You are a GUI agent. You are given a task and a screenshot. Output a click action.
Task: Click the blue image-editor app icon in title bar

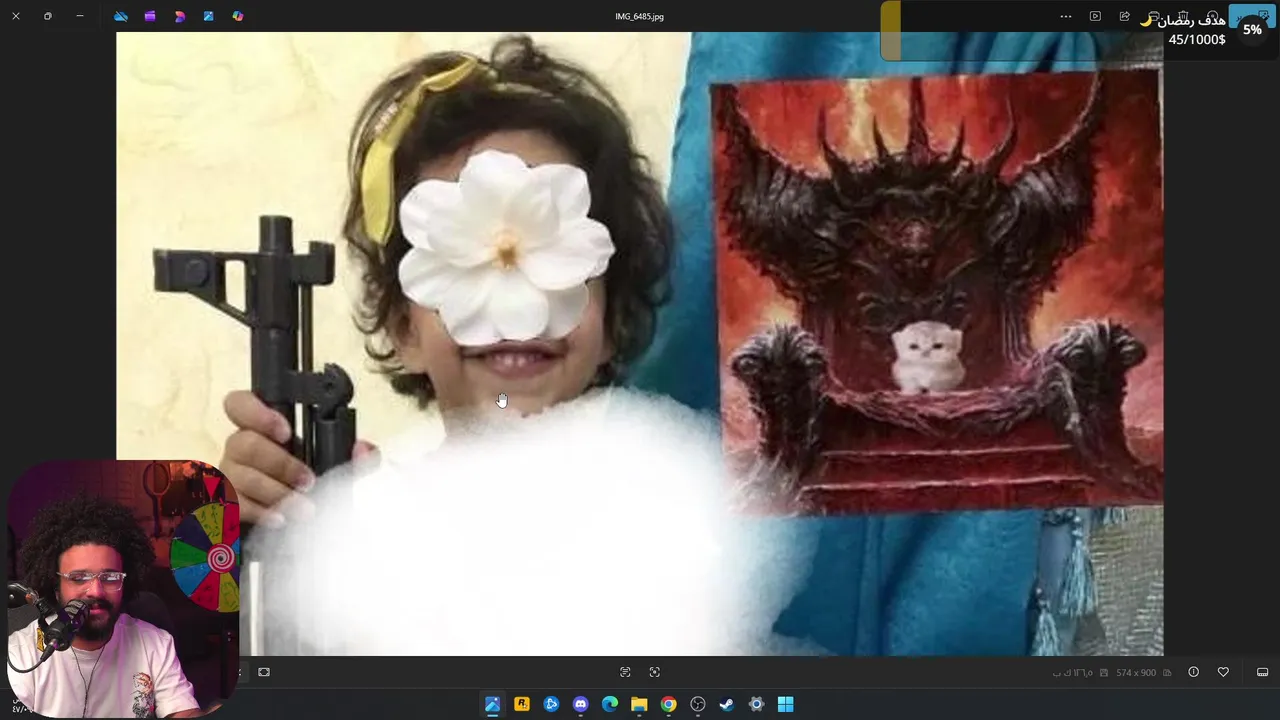[209, 16]
